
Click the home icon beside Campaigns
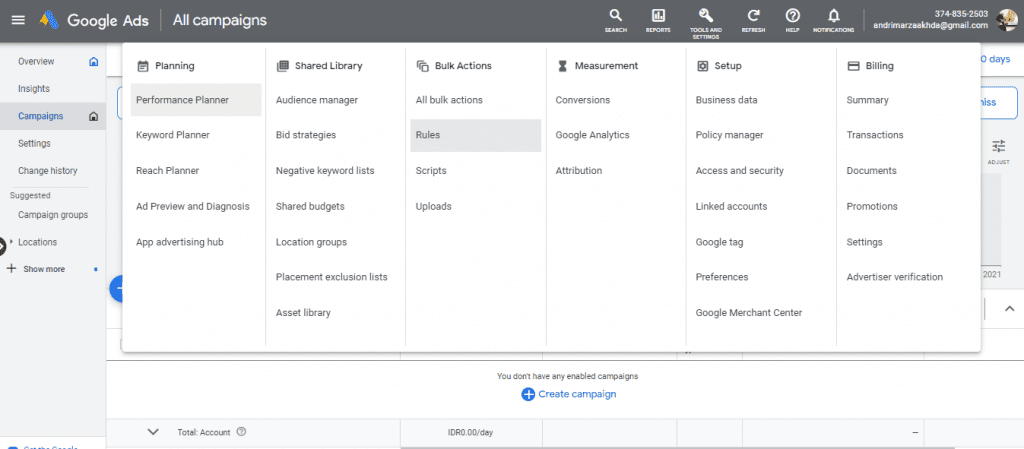click(x=93, y=116)
